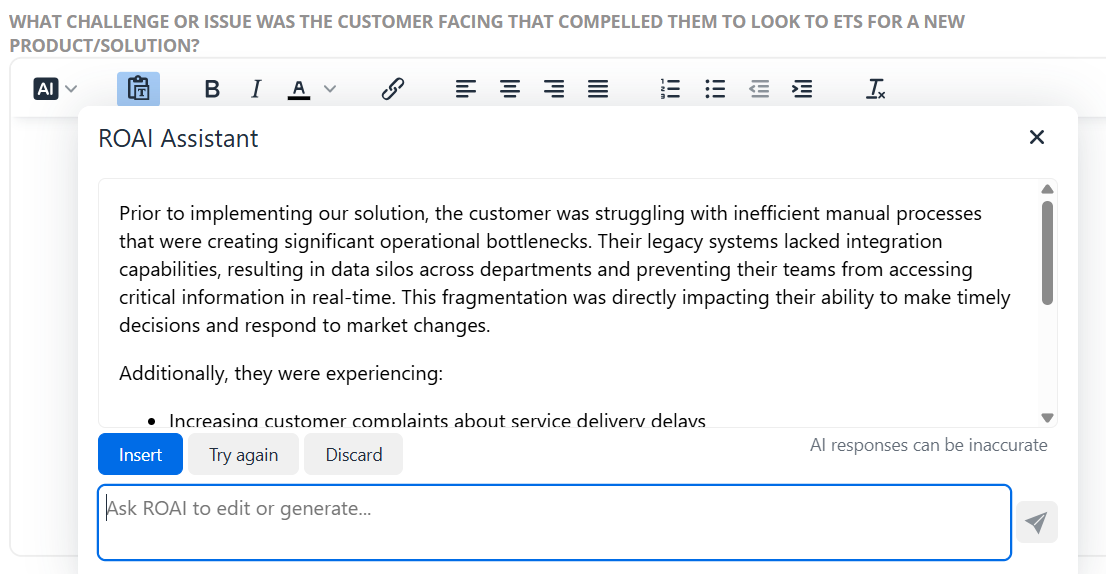Insert a hyperlink with link icon

[392, 89]
